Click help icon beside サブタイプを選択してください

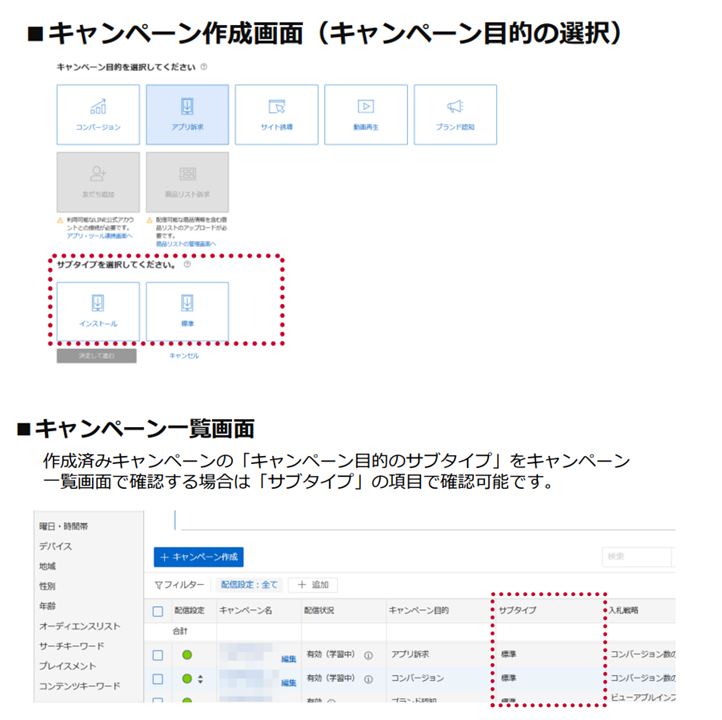tap(187, 265)
